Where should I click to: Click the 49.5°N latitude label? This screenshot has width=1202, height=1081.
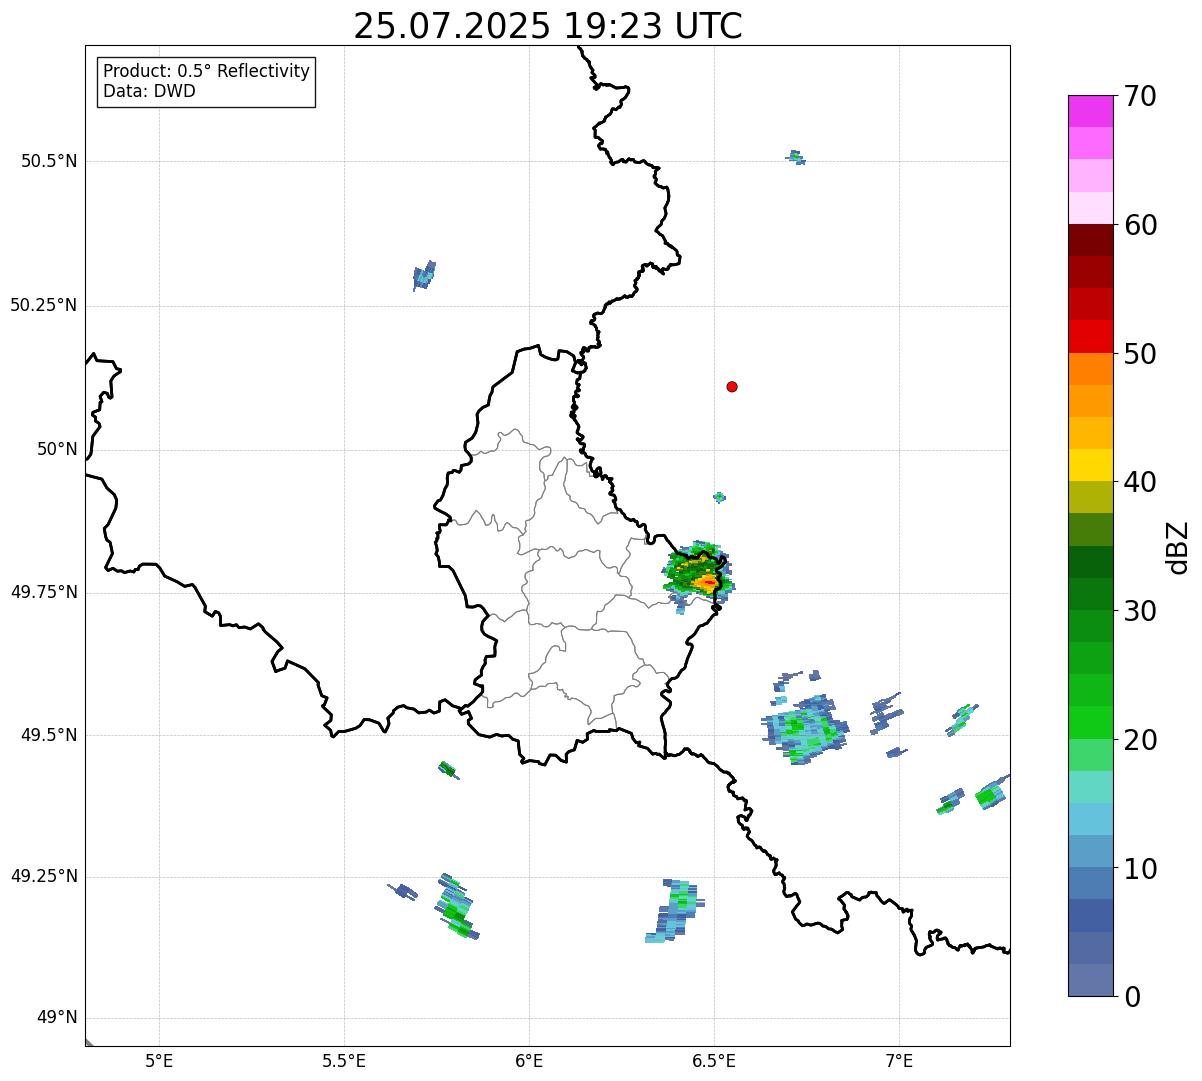tap(49, 735)
